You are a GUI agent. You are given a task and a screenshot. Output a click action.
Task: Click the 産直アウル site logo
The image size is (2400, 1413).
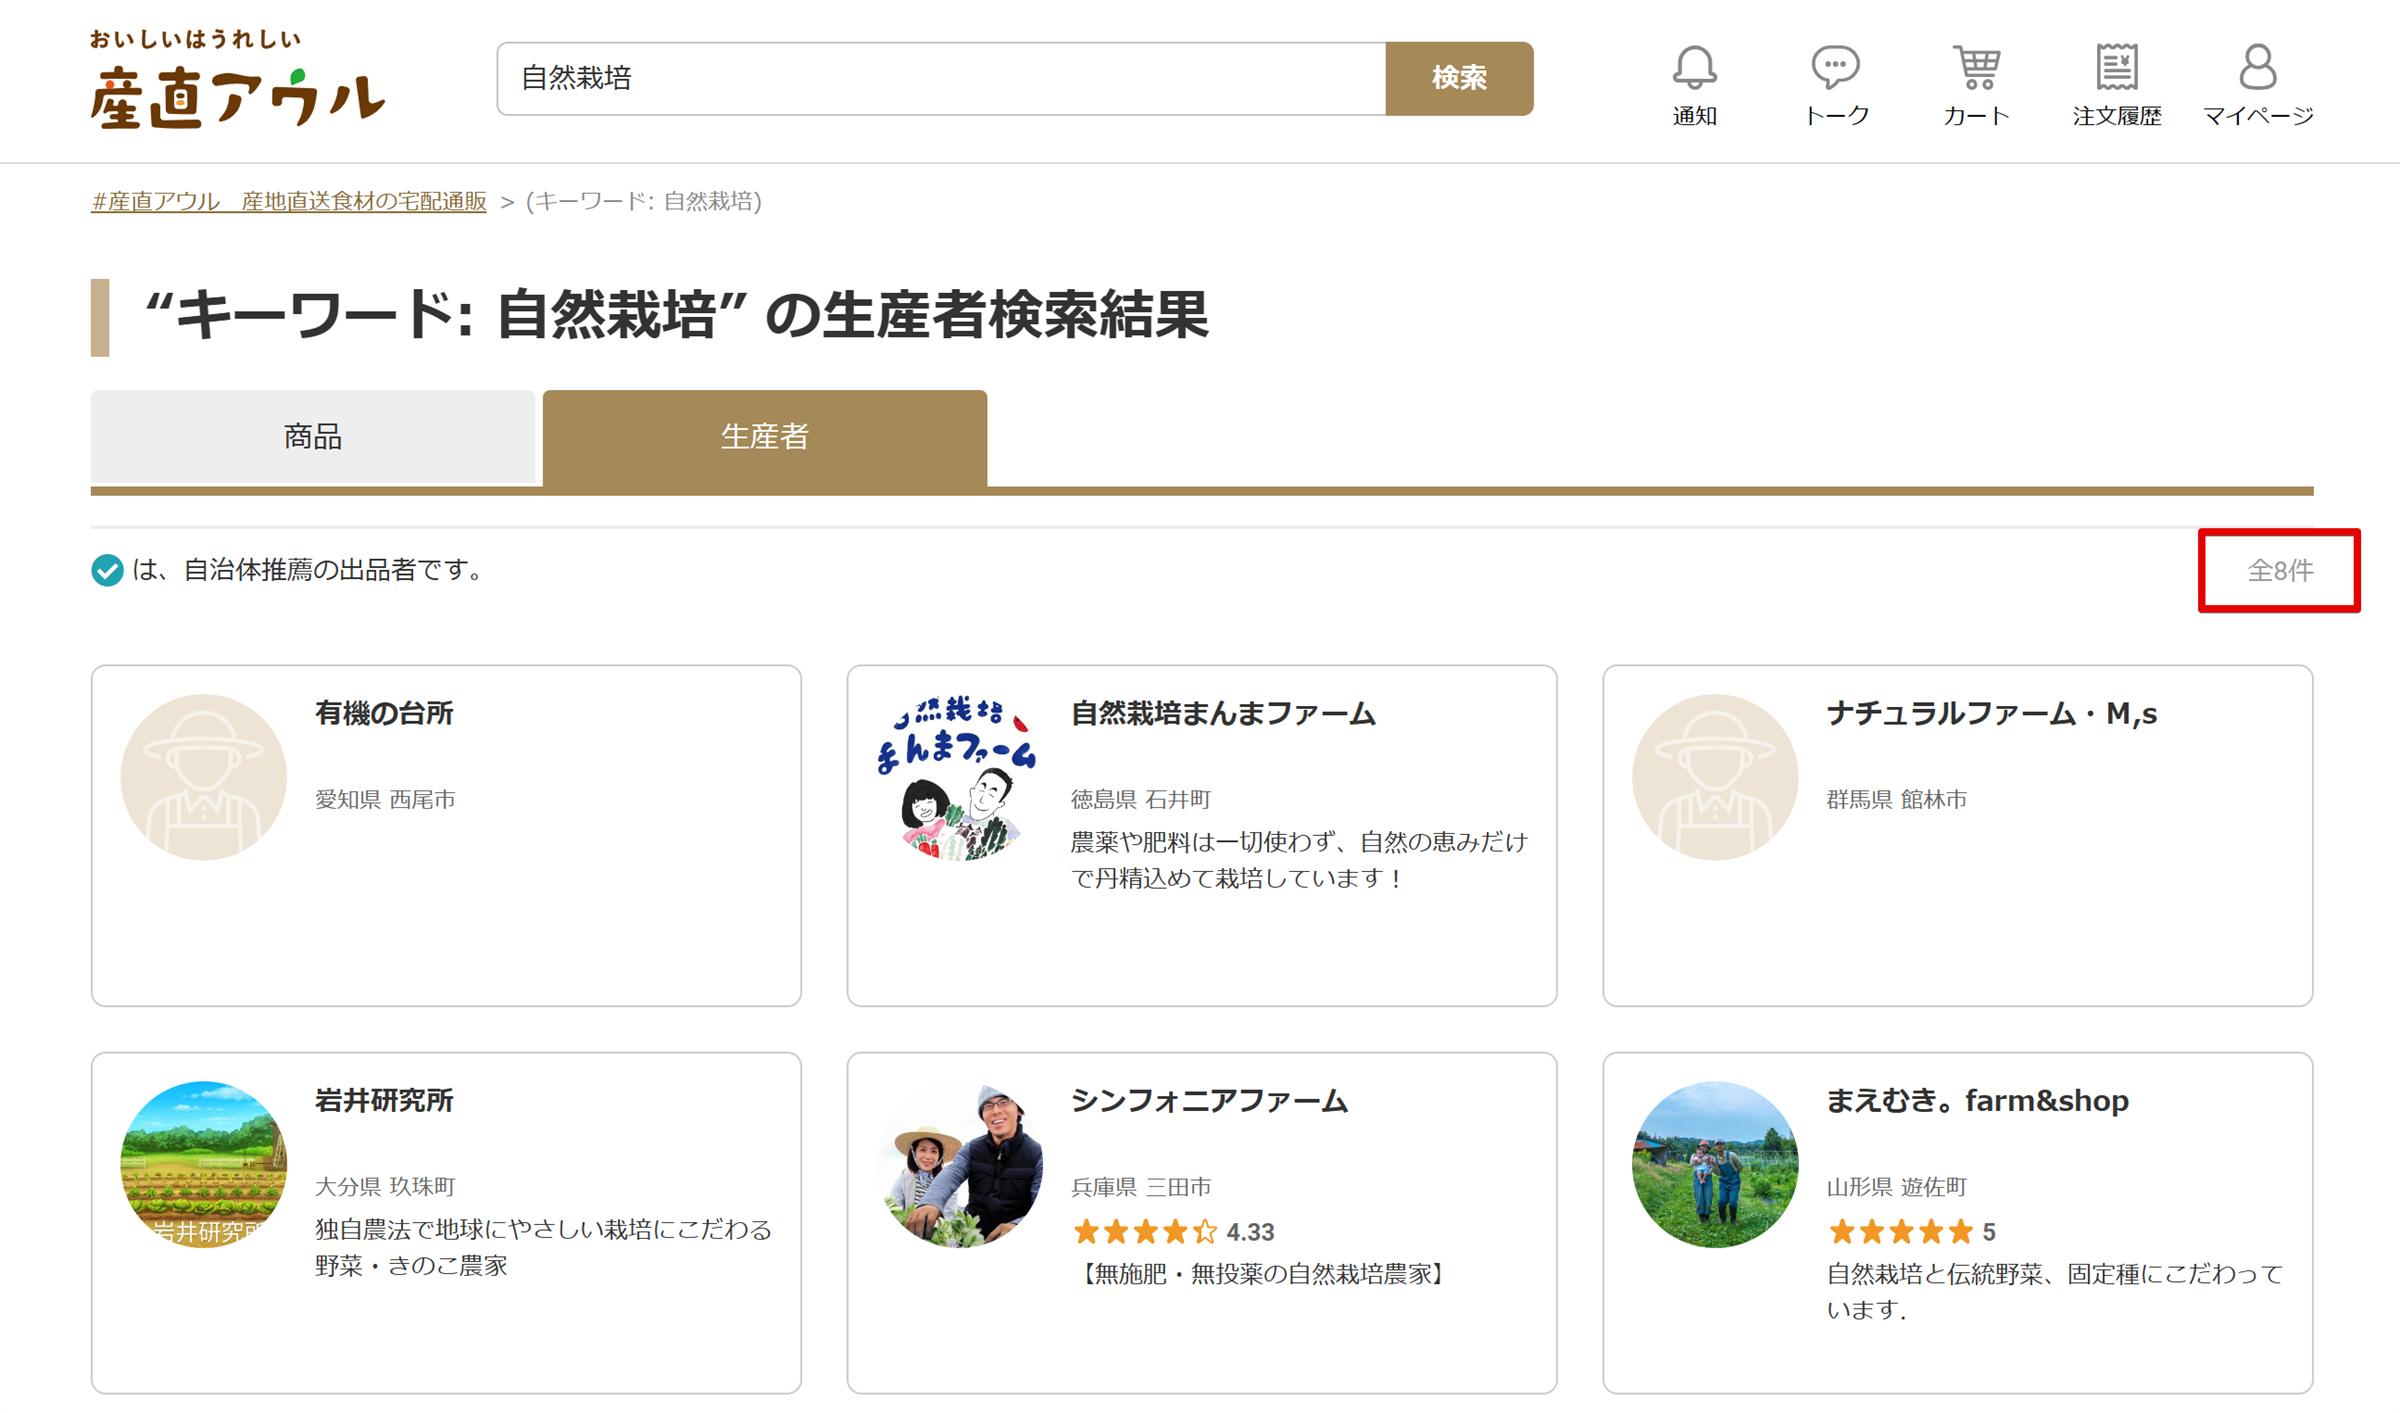(237, 80)
